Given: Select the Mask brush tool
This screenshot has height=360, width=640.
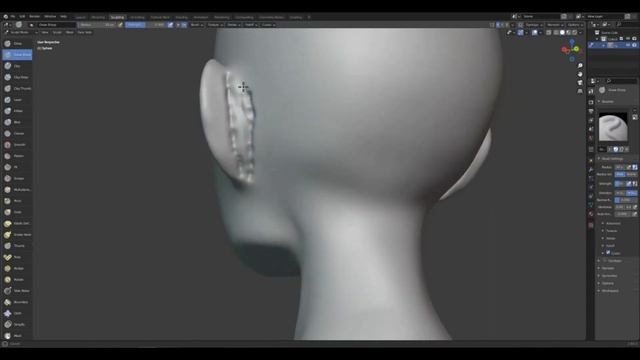Looking at the screenshot, I should coord(17,336).
